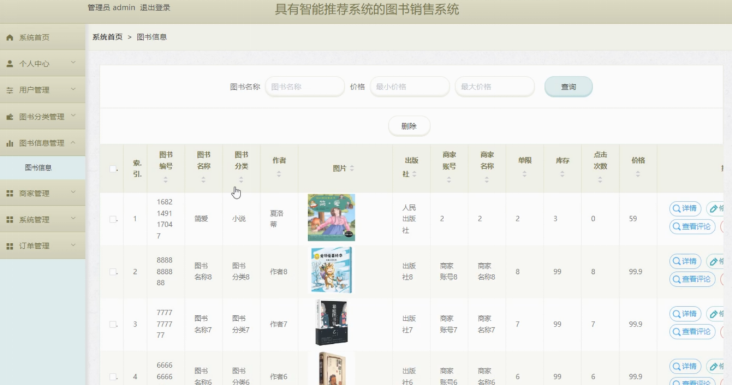This screenshot has width=733, height=385.
Task: Check the checkbox for row 3 图书名称7
Action: tap(113, 324)
